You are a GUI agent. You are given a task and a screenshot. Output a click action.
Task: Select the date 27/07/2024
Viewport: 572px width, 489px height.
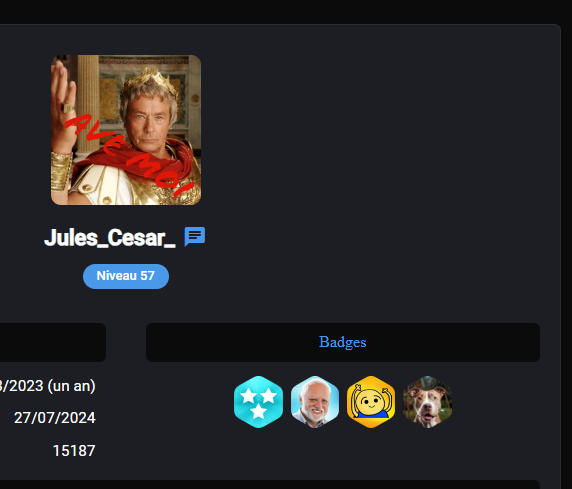pyautogui.click(x=55, y=418)
